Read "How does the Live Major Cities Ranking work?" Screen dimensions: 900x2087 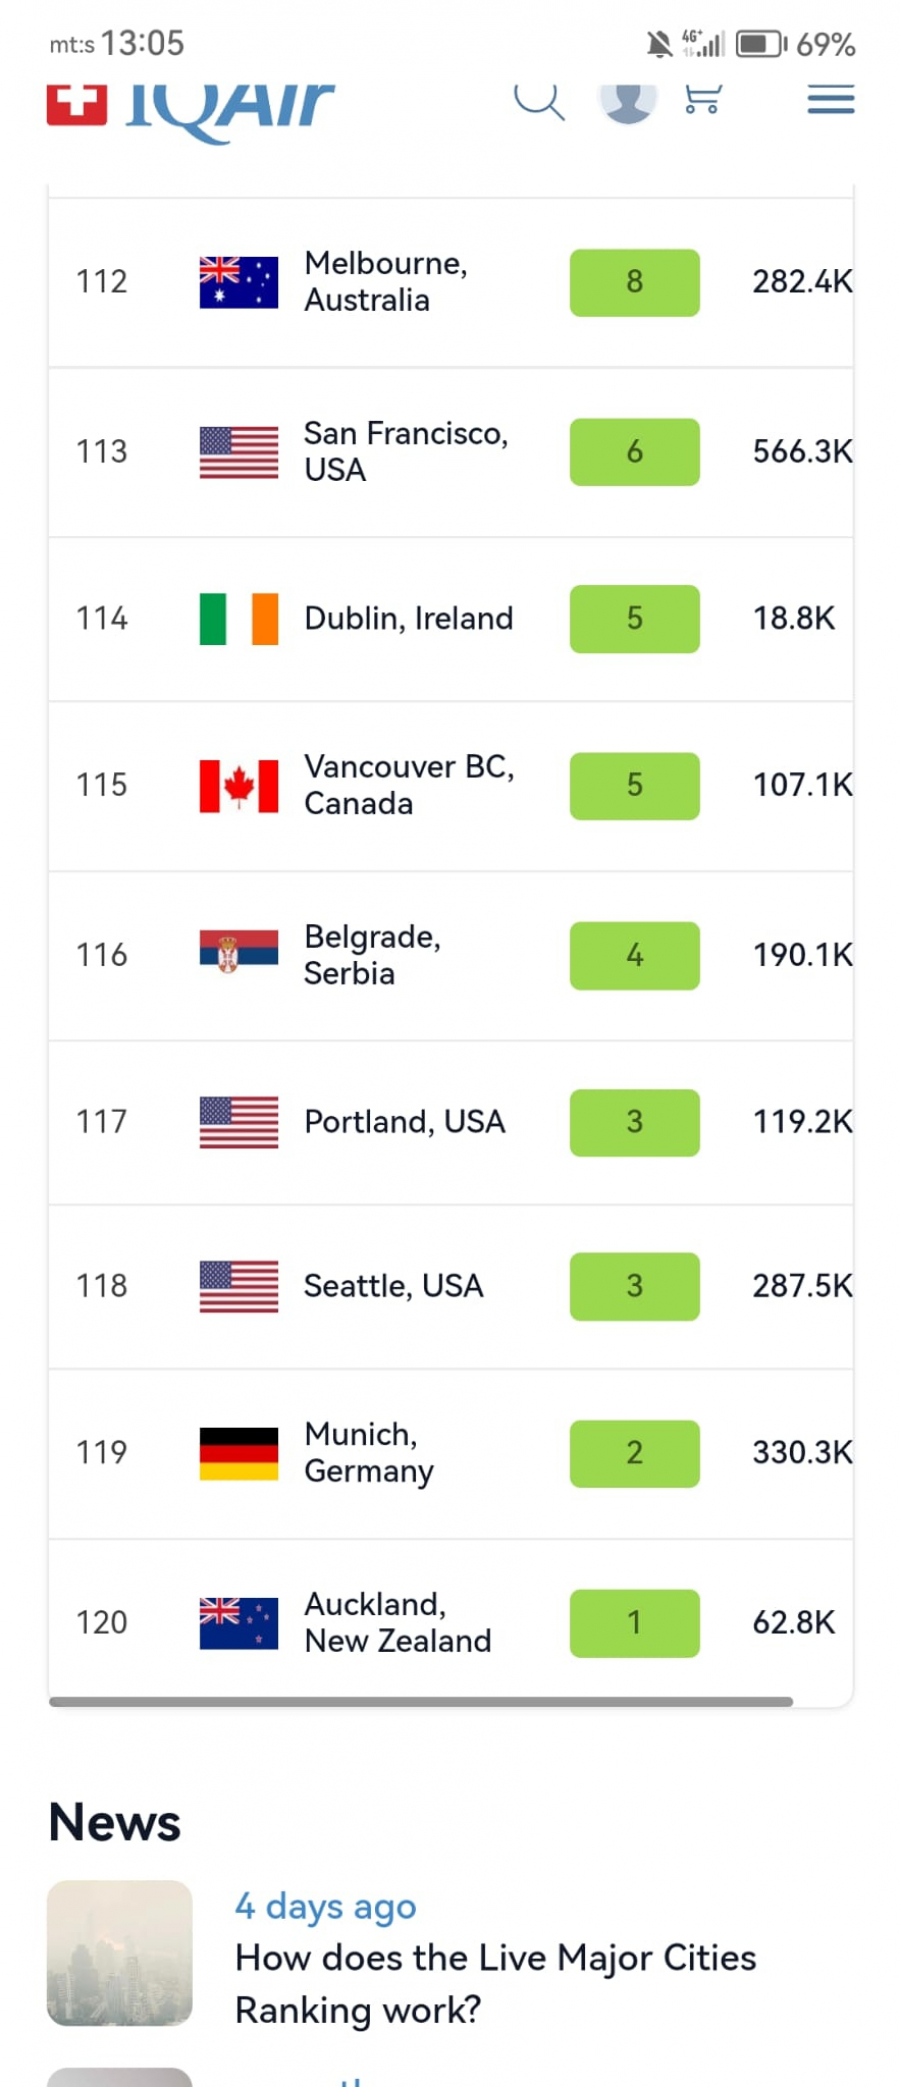coord(495,1983)
